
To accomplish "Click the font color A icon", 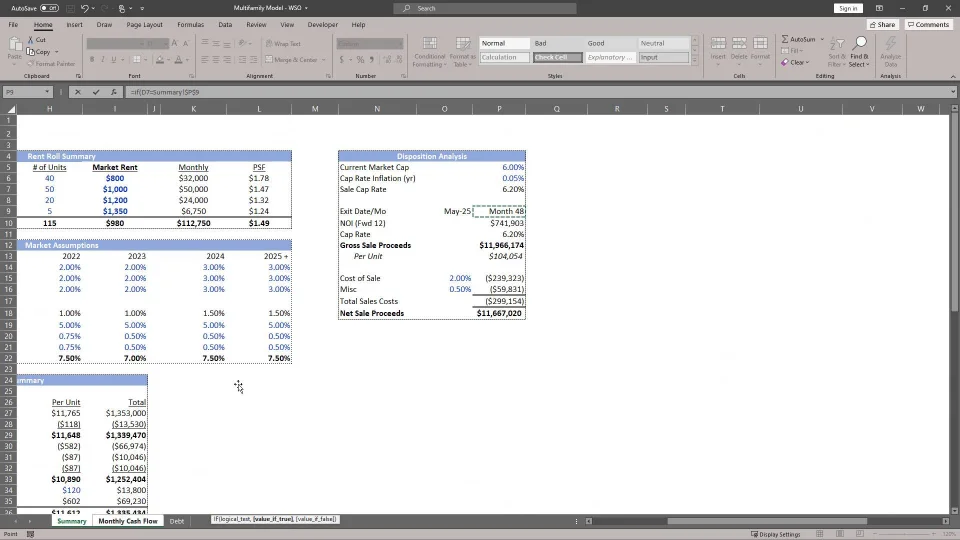I will pyautogui.click(x=178, y=60).
